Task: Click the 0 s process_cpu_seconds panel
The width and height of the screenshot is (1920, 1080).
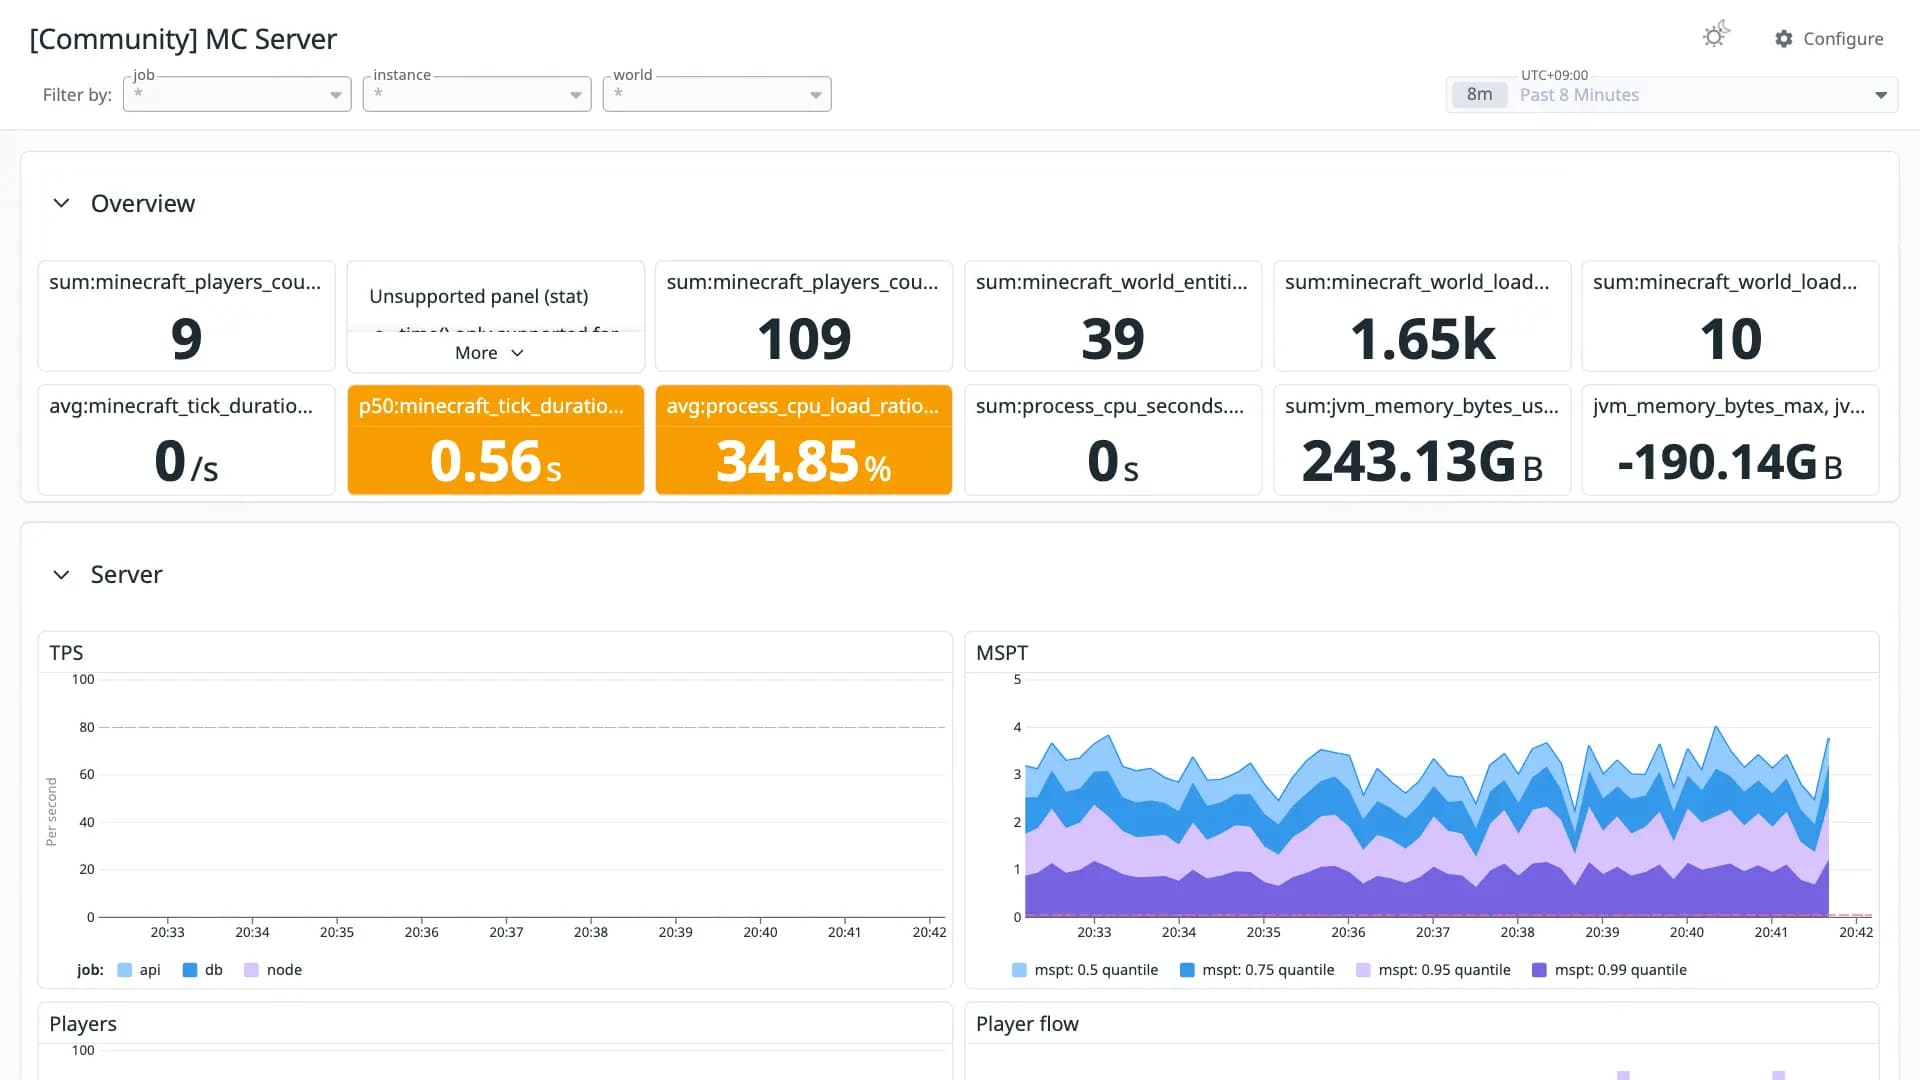Action: [x=1112, y=440]
